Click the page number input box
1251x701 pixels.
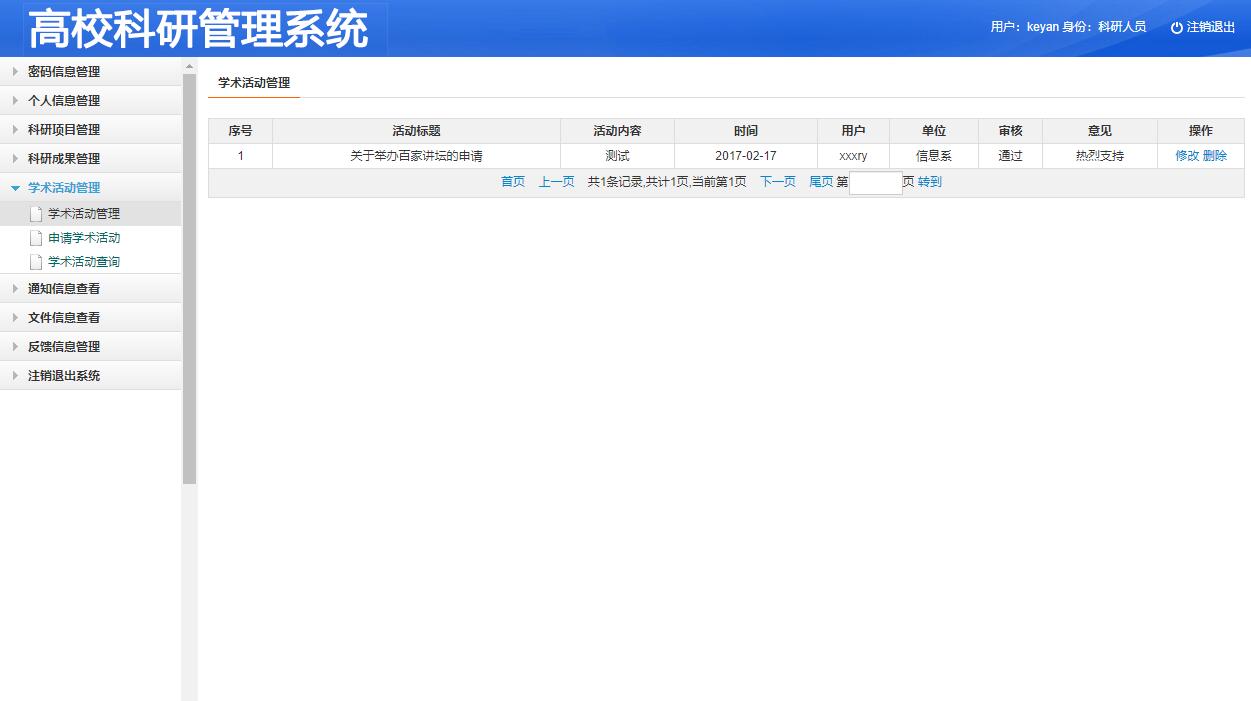click(874, 182)
